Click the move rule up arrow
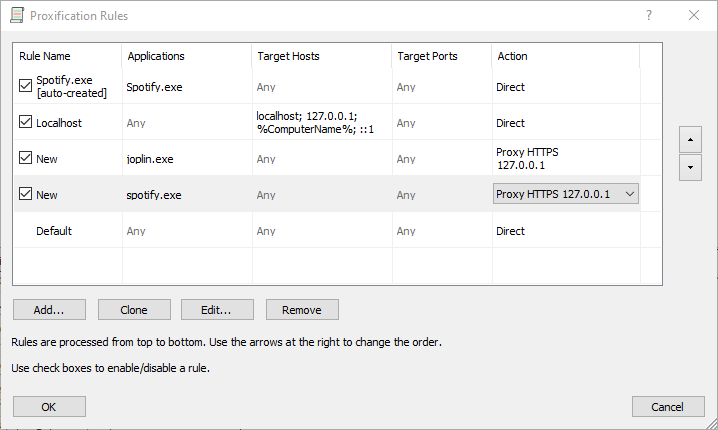This screenshot has height=430, width=718. 690,138
